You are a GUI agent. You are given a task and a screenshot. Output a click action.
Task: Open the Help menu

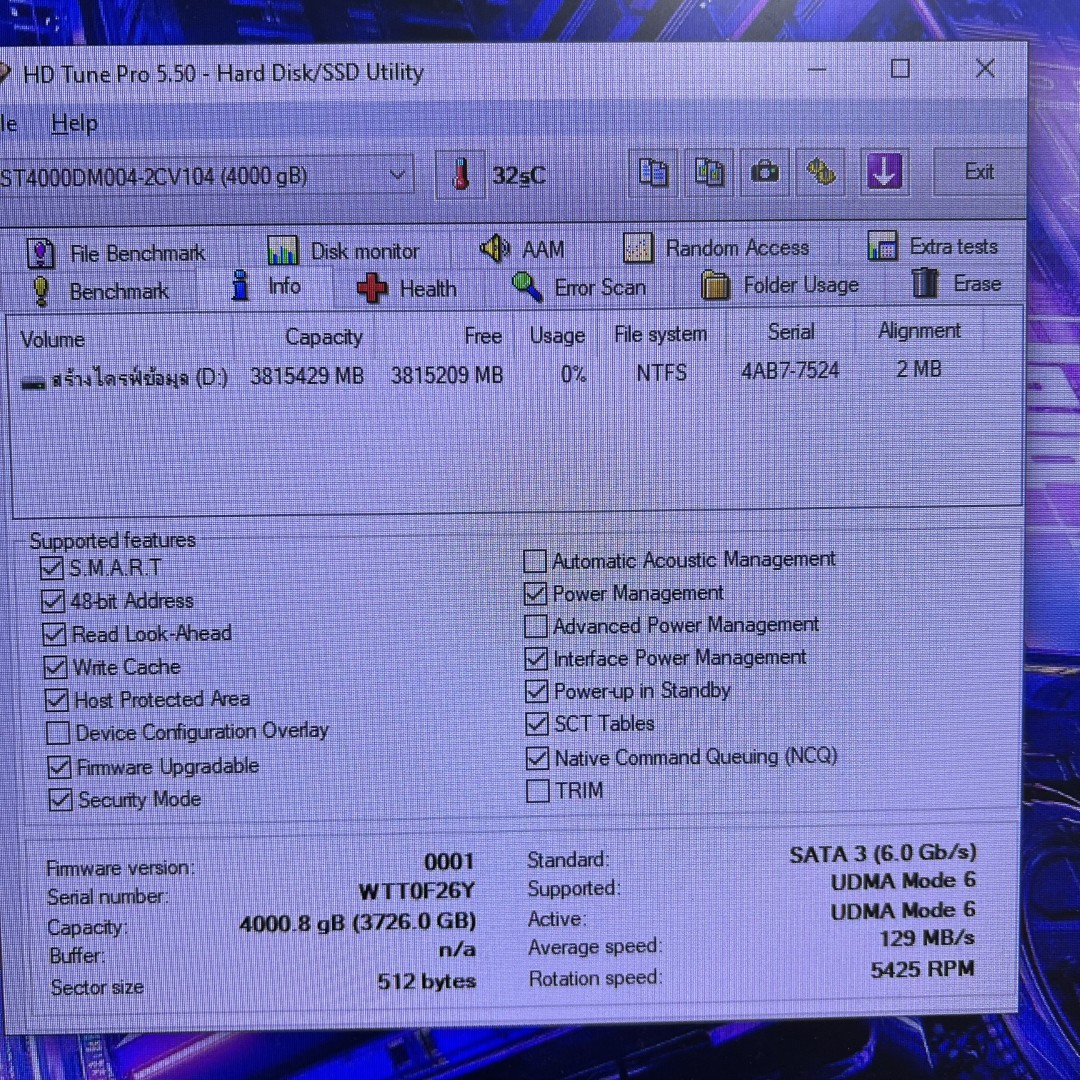pyautogui.click(x=74, y=124)
